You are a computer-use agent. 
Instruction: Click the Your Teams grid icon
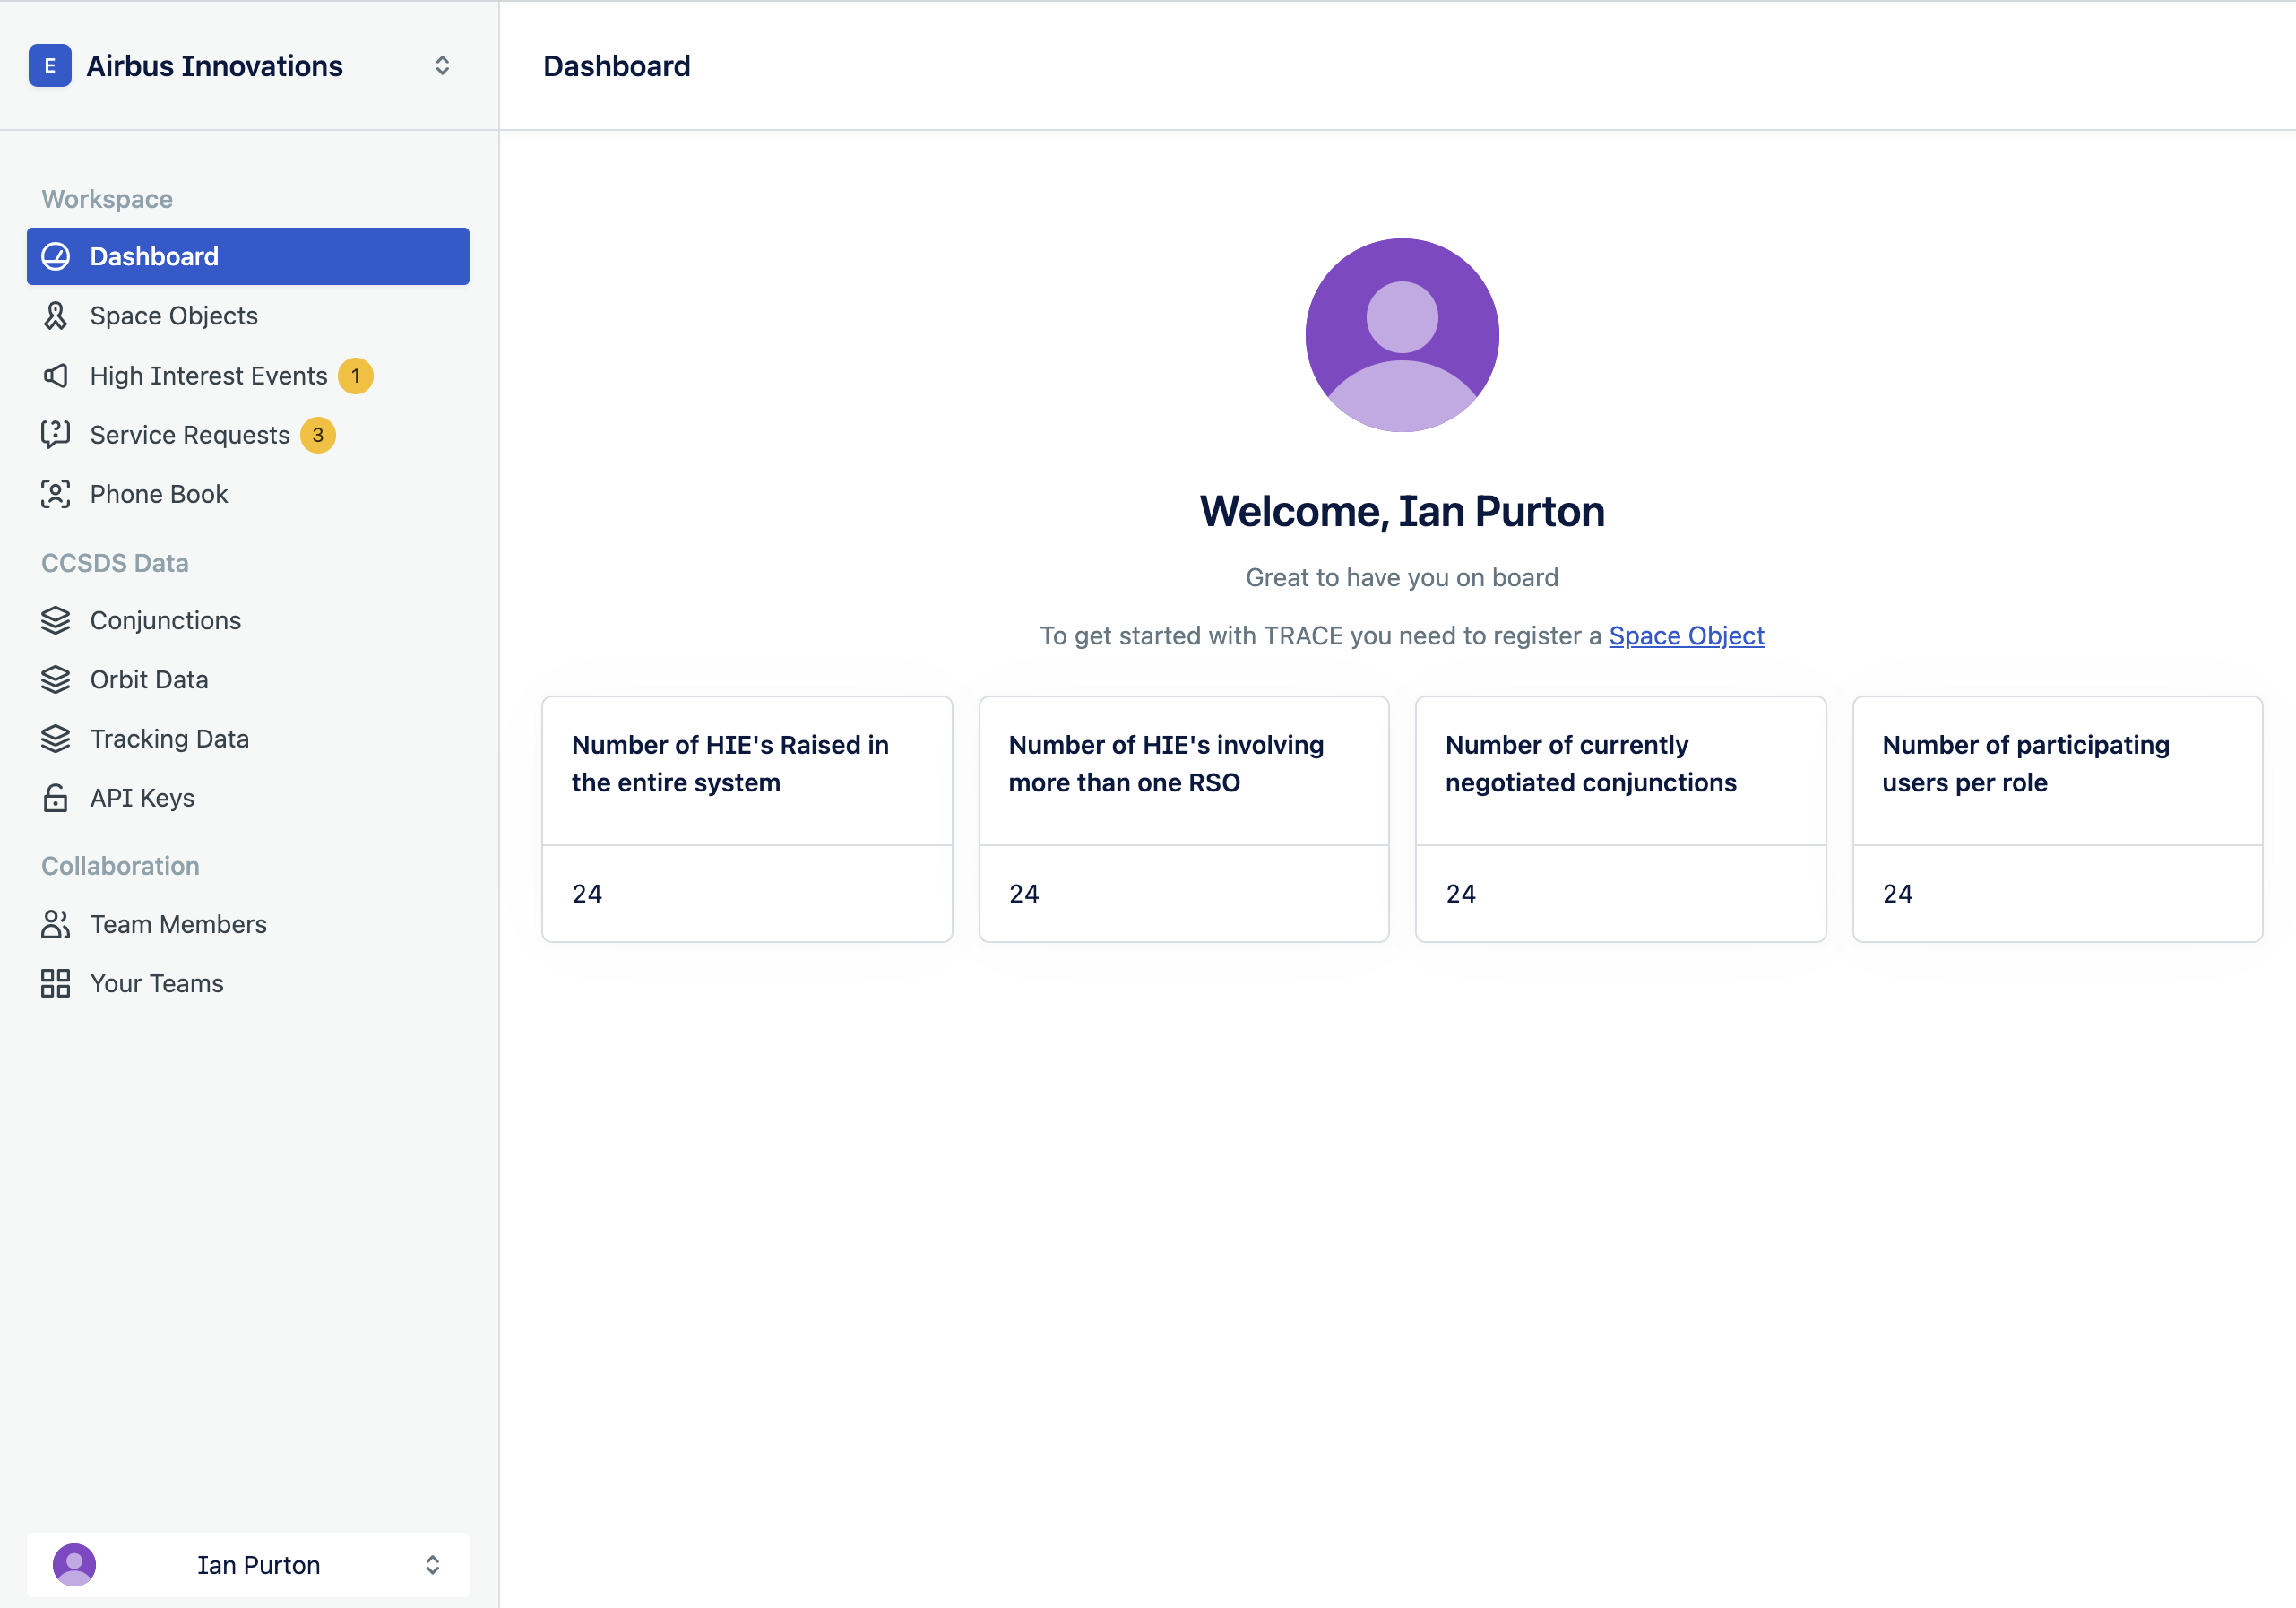(56, 984)
